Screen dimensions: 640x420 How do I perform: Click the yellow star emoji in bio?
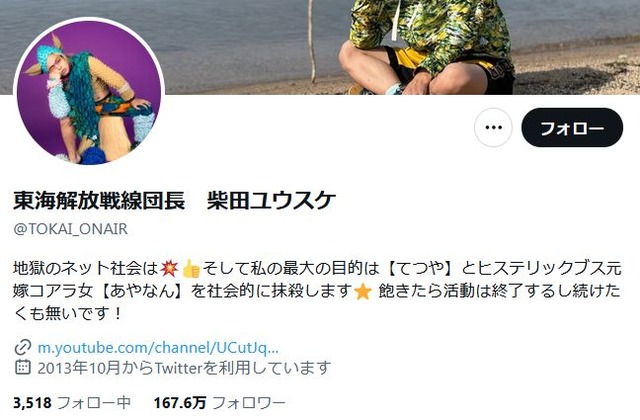(x=363, y=291)
